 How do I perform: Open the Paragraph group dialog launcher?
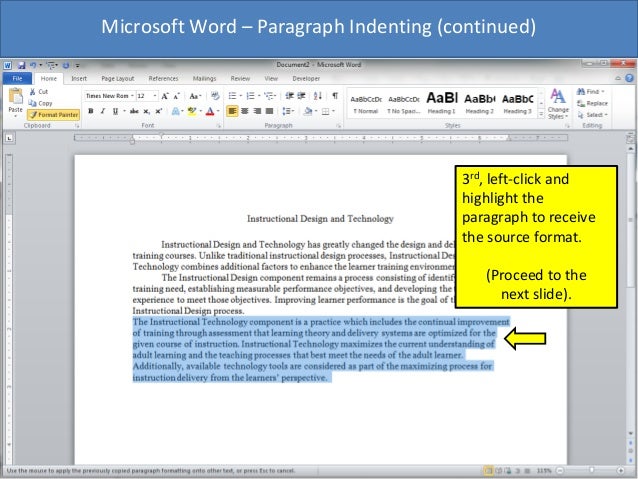point(338,126)
